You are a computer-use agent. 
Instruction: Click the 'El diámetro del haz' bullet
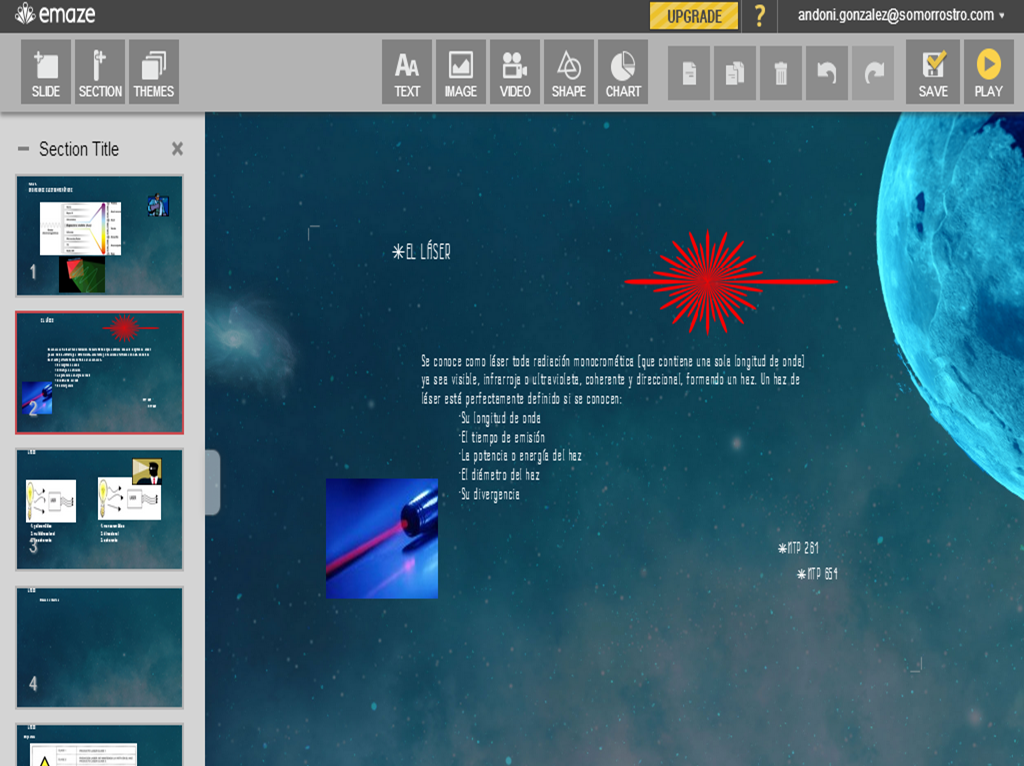[x=500, y=475]
